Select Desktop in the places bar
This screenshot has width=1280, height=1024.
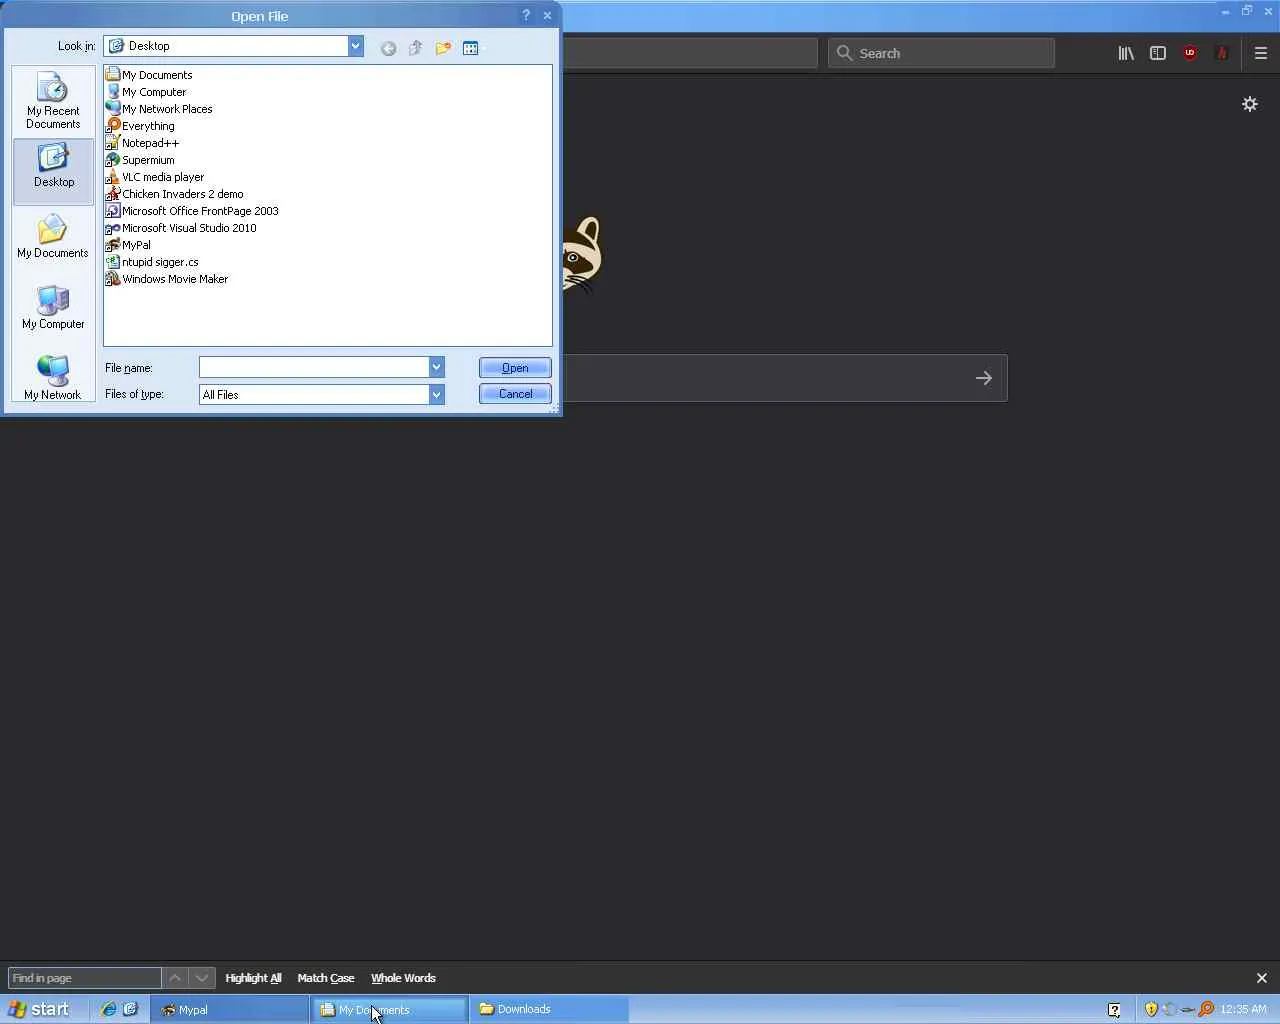53,170
